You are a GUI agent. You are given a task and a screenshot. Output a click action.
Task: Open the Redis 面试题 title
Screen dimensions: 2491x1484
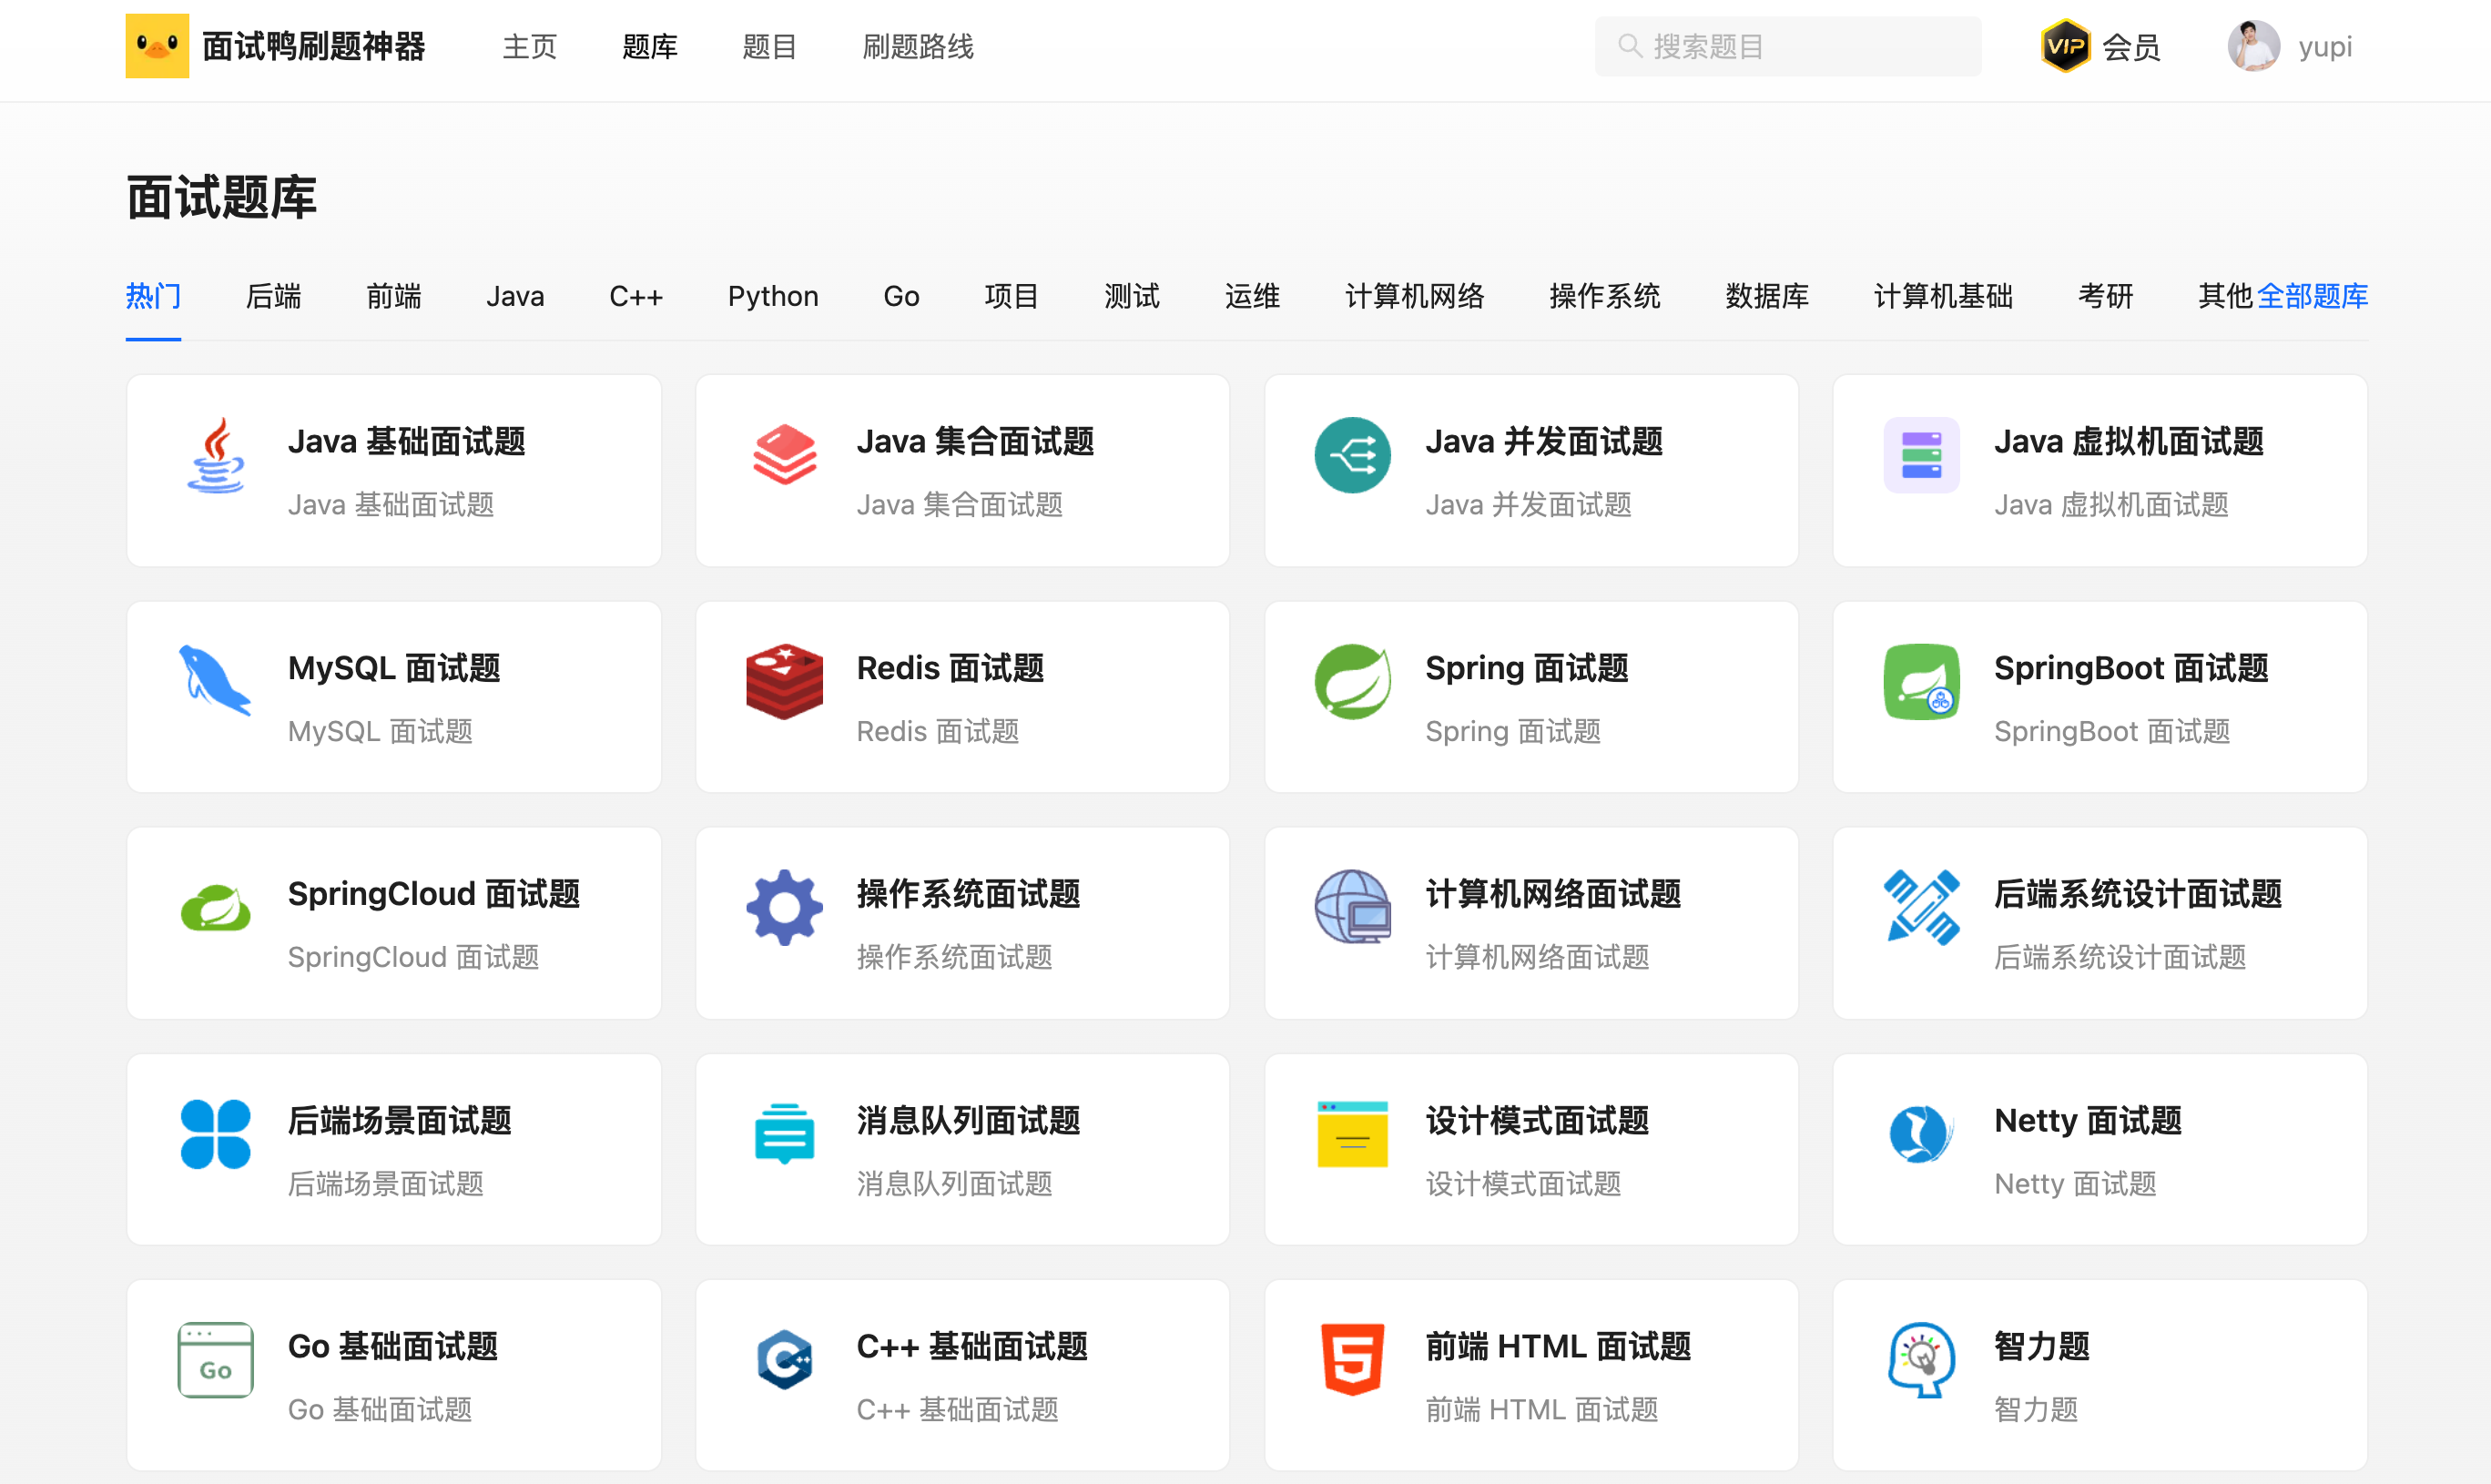[x=950, y=668]
